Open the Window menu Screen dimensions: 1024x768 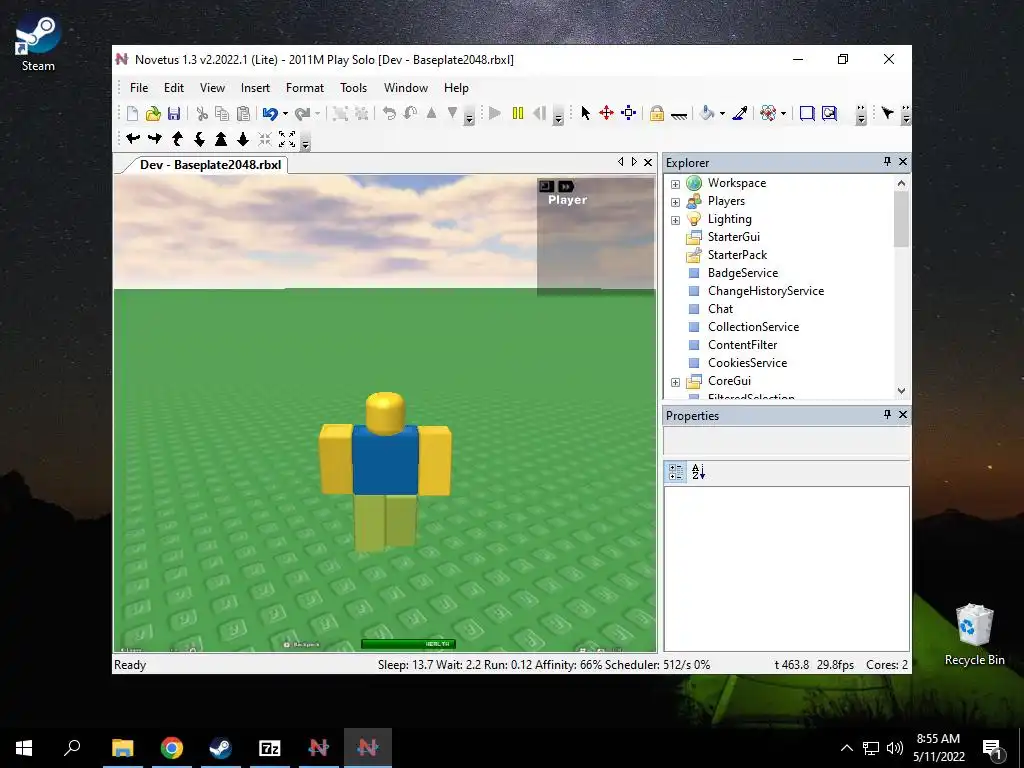pyautogui.click(x=406, y=88)
